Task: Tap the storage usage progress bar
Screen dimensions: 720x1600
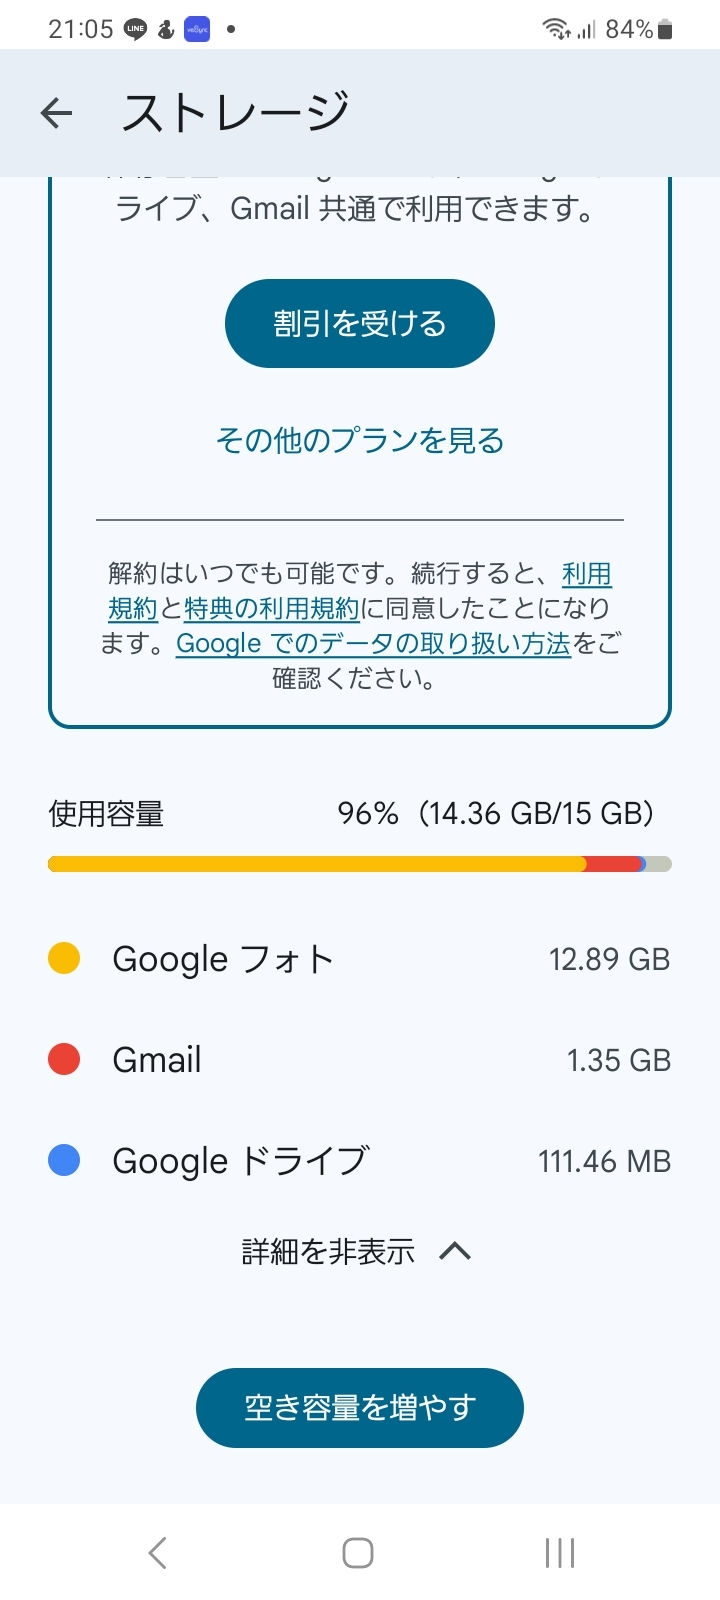Action: [x=360, y=864]
